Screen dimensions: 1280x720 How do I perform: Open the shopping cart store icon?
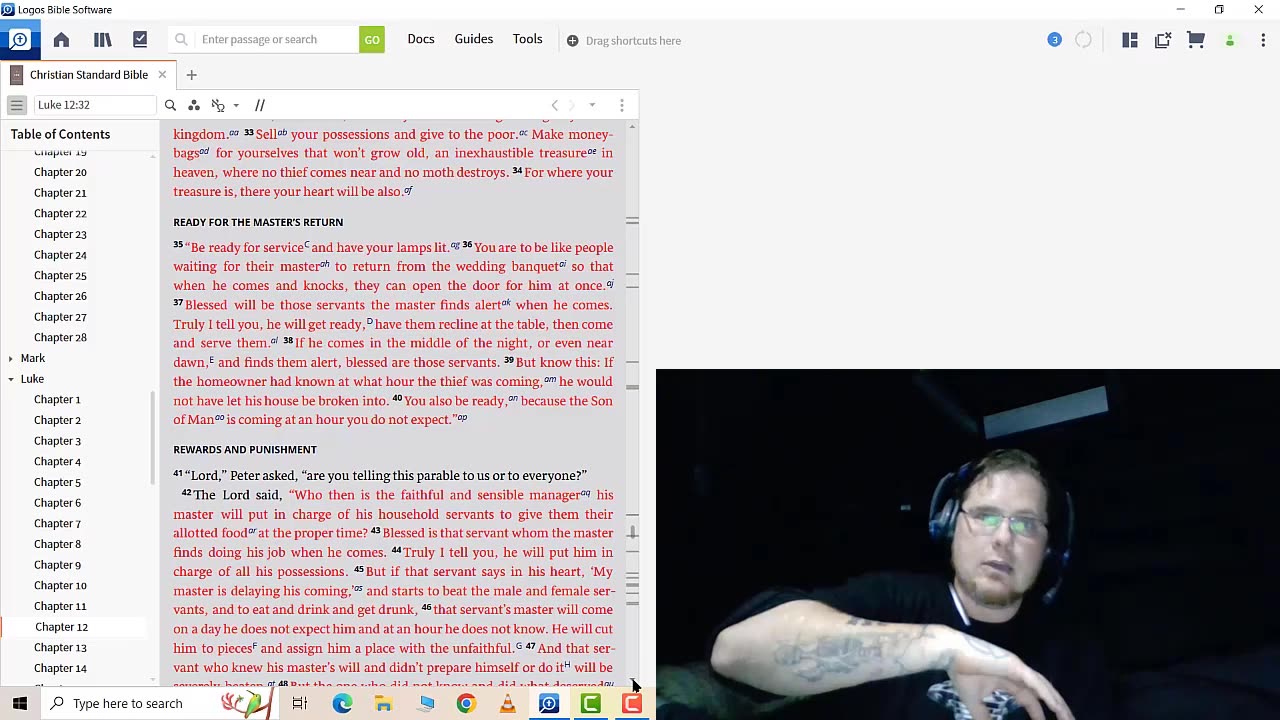[1195, 40]
